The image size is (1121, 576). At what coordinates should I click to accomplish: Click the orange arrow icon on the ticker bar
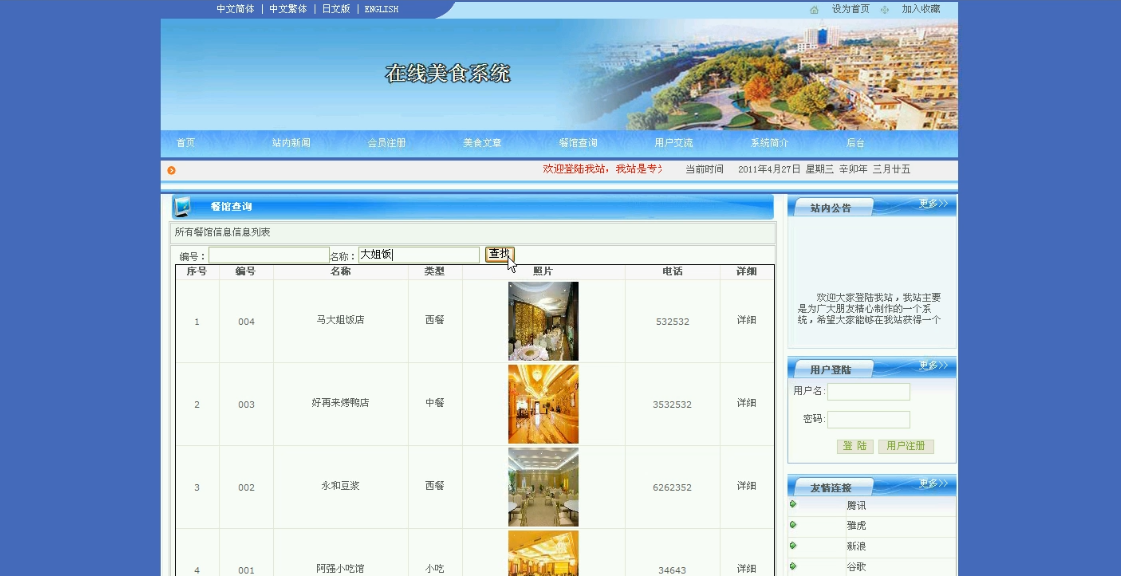point(172,170)
